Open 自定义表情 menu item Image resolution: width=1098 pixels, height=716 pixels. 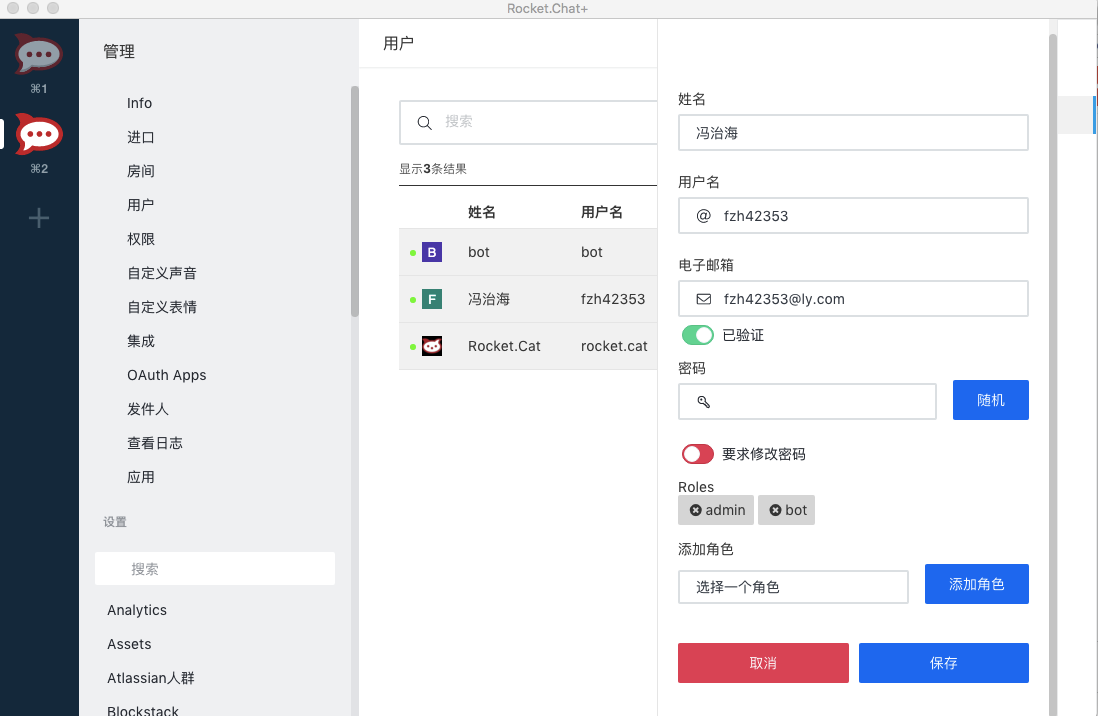coord(162,307)
